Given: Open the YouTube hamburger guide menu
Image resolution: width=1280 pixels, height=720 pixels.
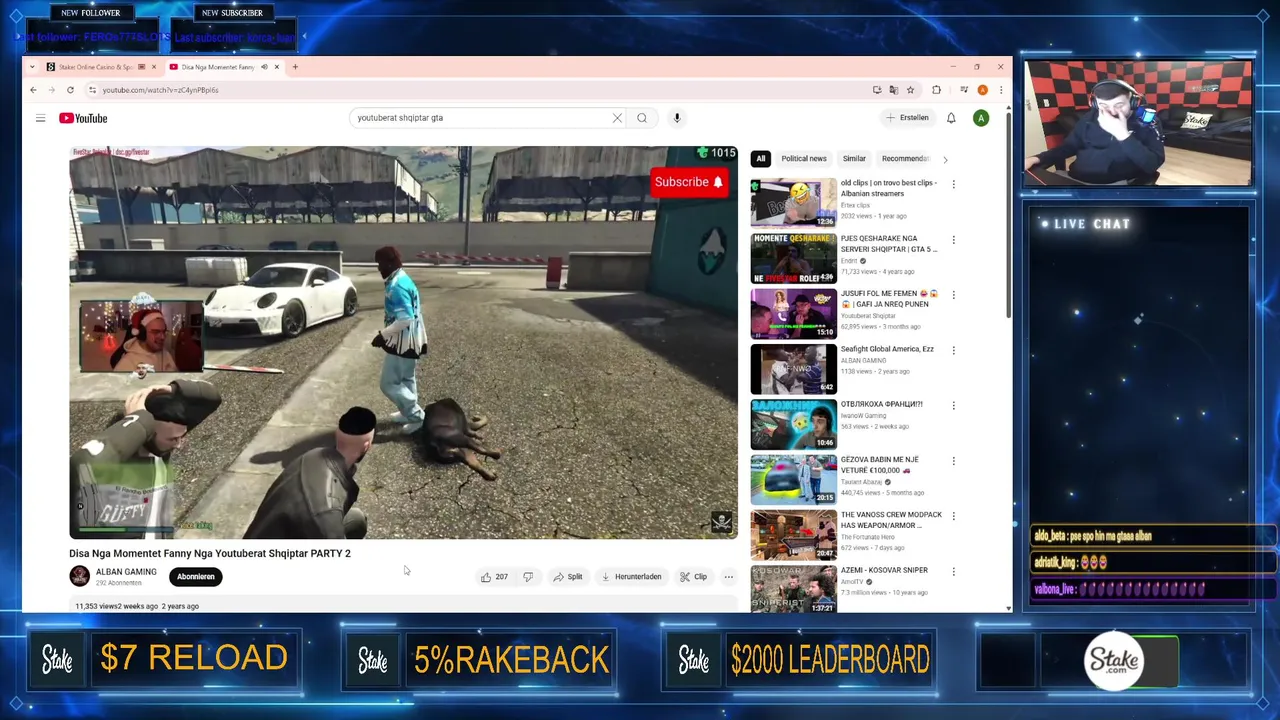Looking at the screenshot, I should point(40,118).
